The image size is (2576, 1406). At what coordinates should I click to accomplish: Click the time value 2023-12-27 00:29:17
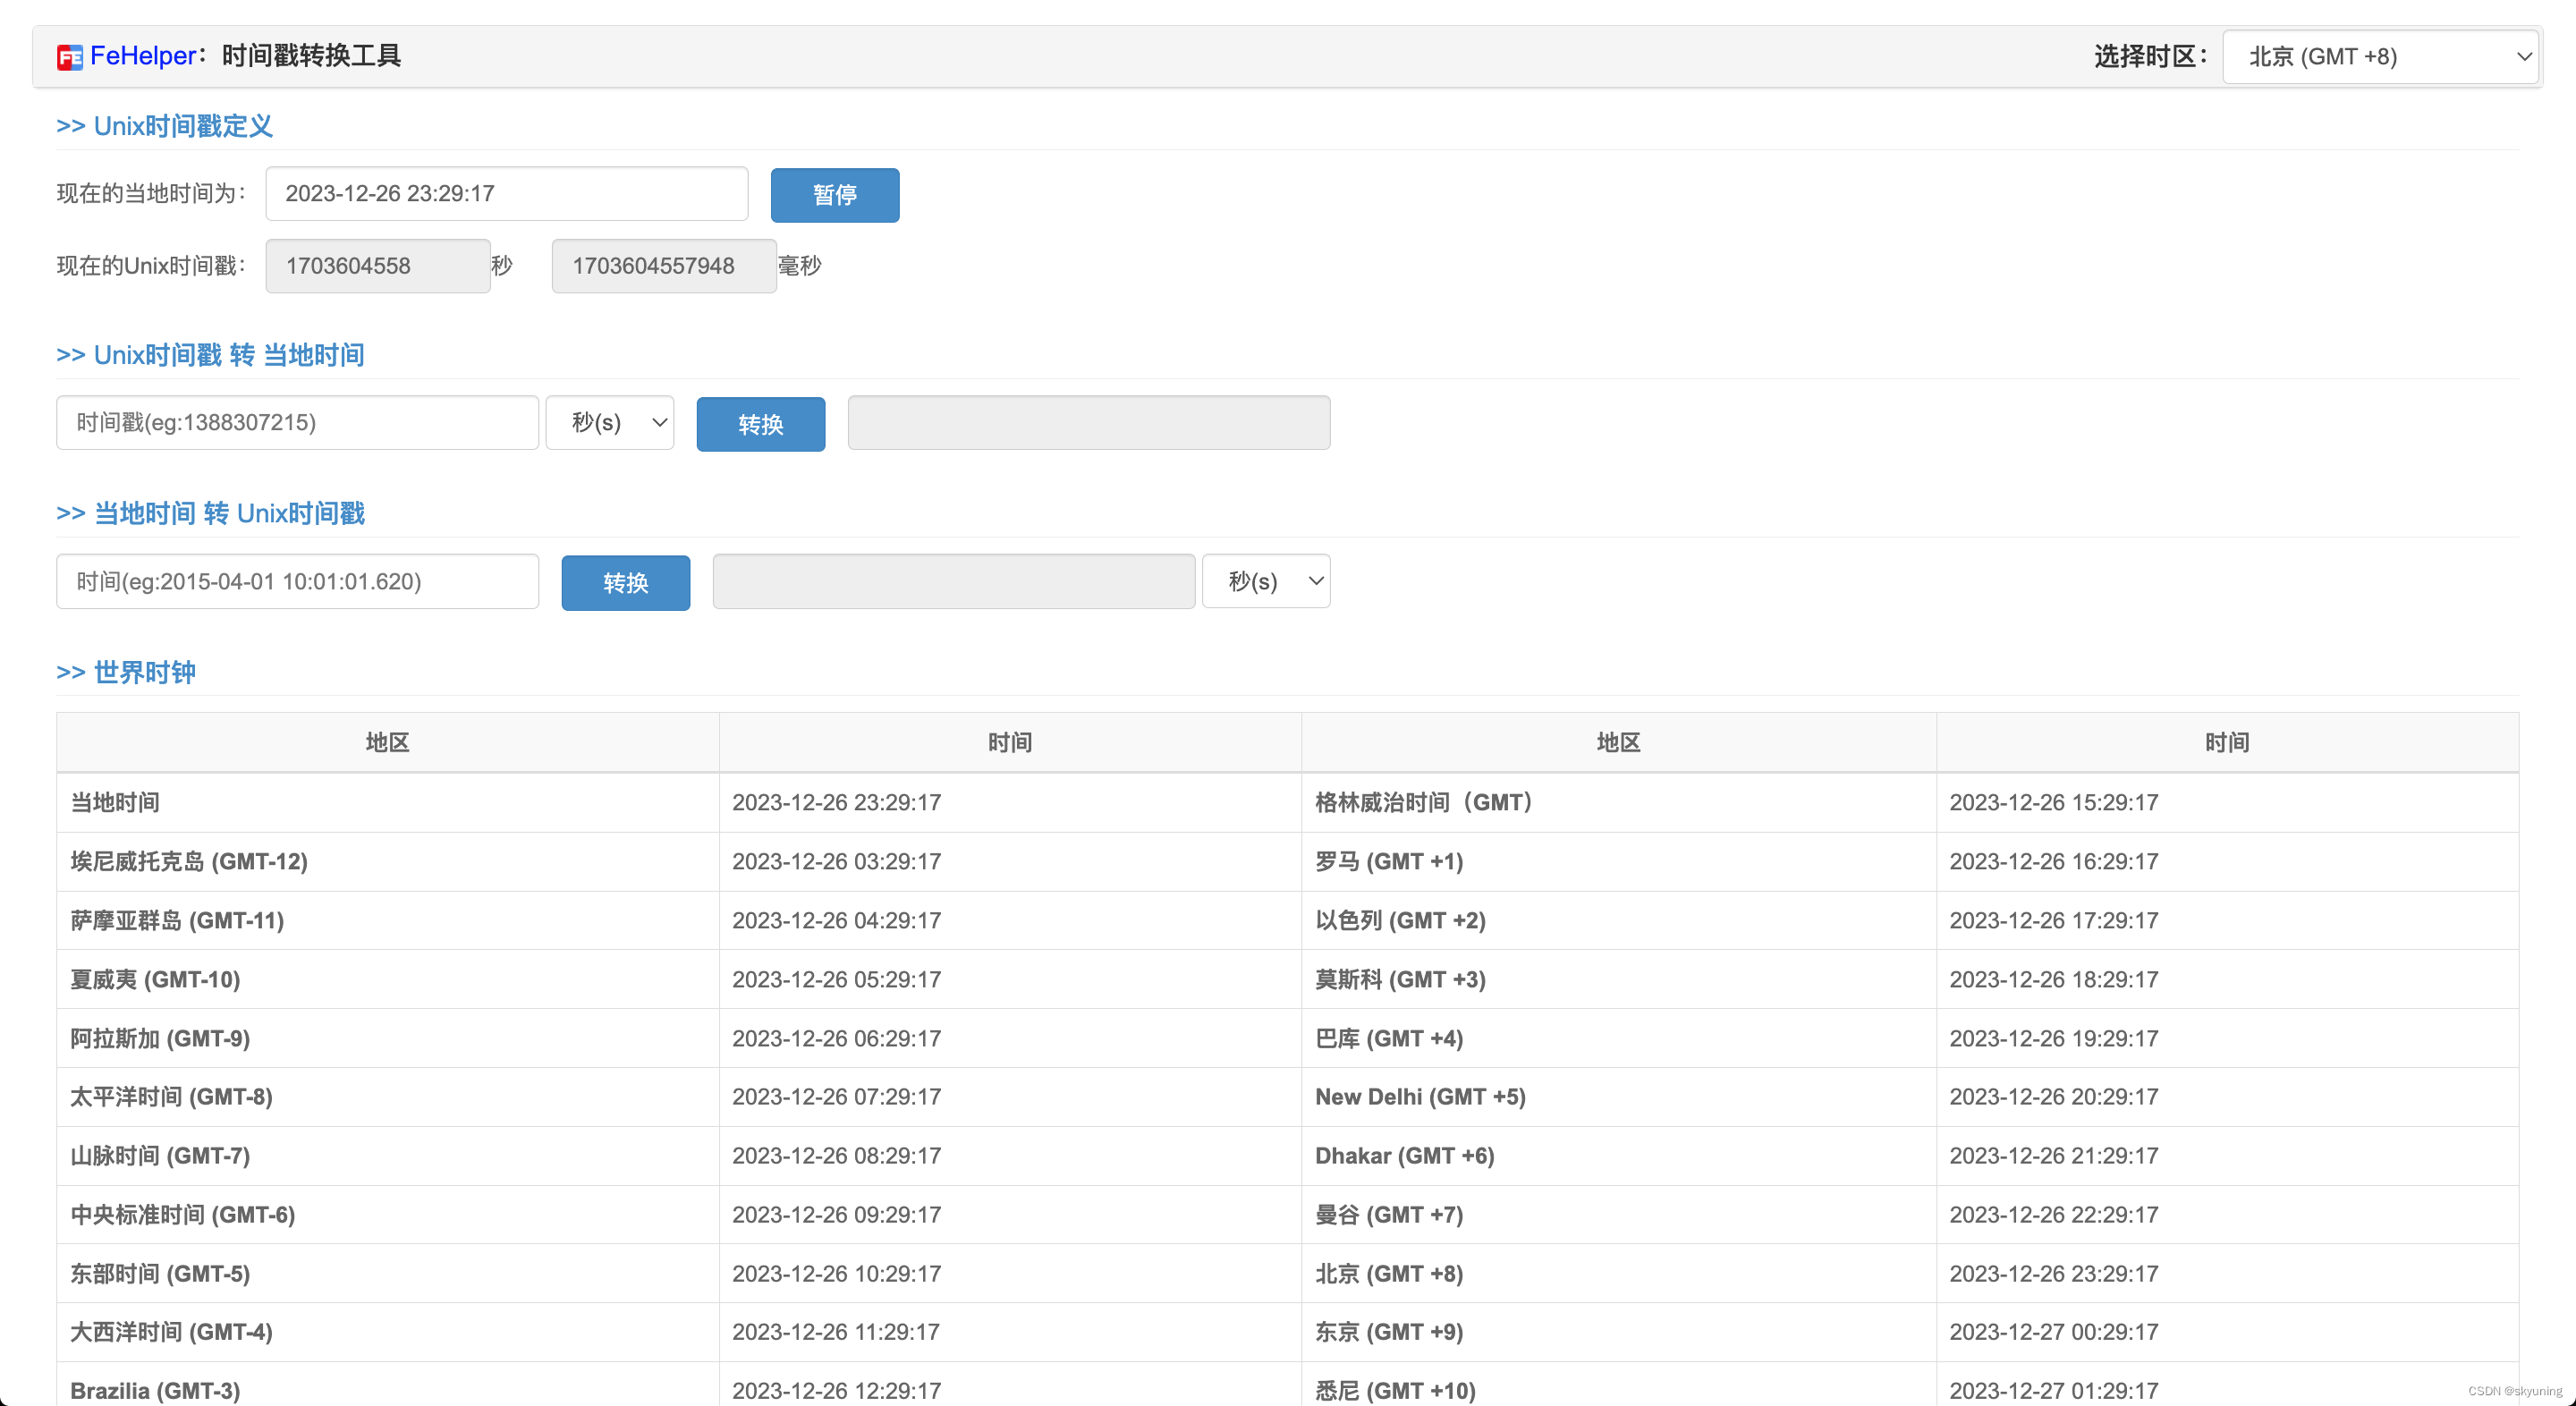pos(2054,1332)
